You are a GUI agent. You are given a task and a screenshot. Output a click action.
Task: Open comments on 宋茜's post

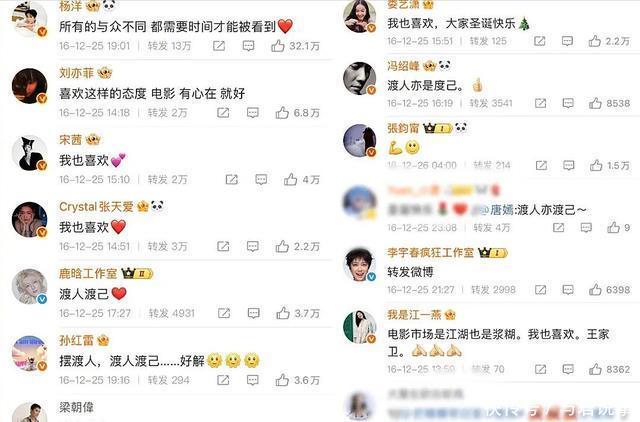(x=261, y=179)
